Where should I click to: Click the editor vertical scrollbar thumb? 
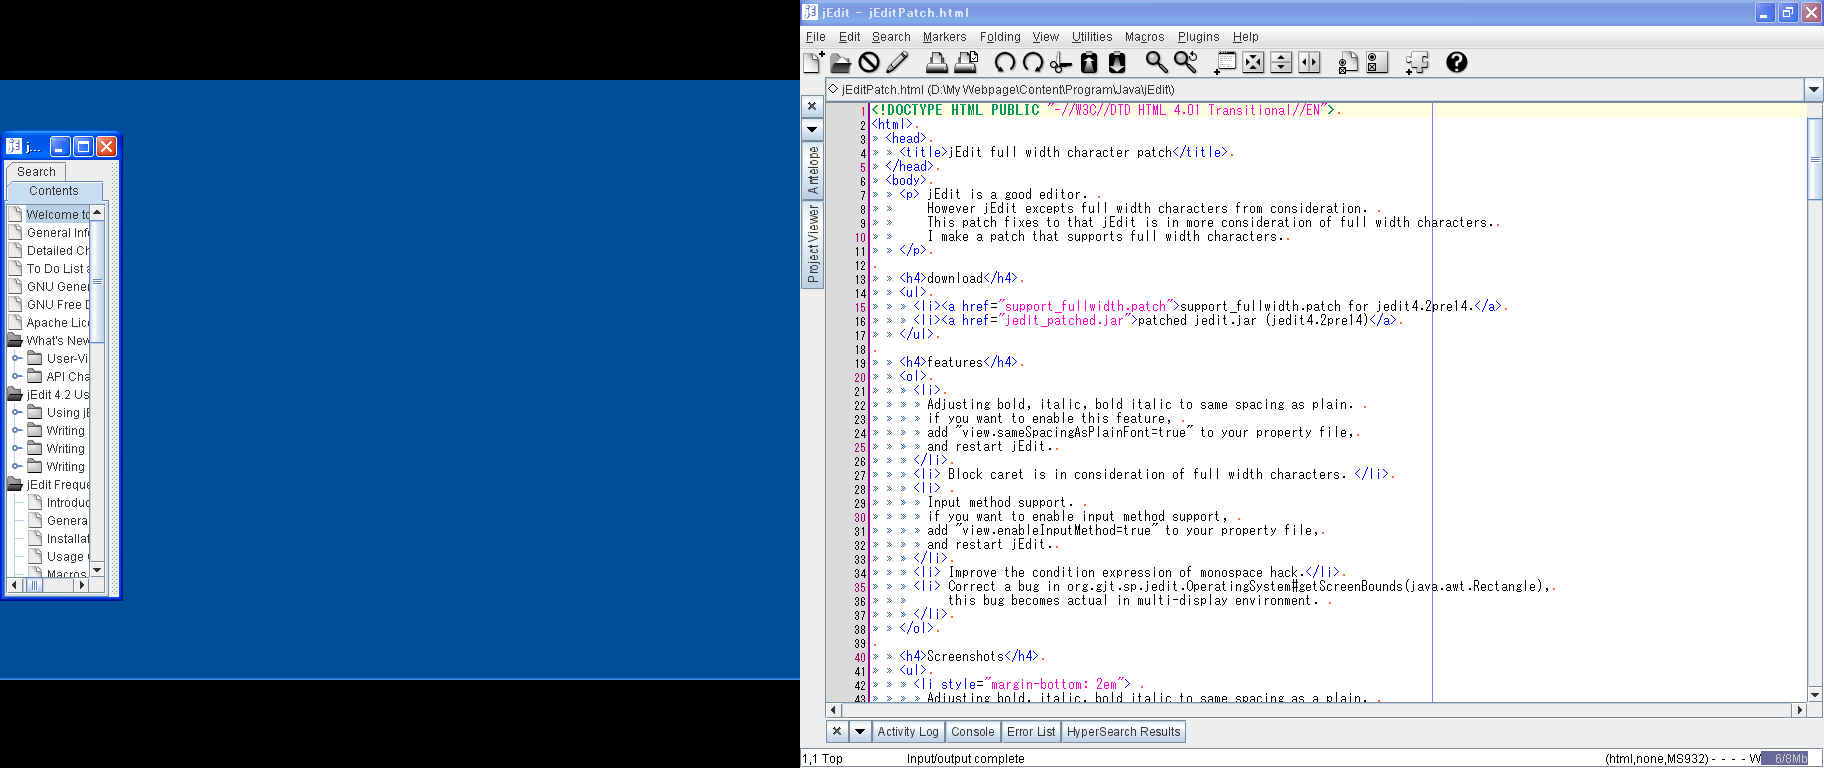pos(1815,158)
